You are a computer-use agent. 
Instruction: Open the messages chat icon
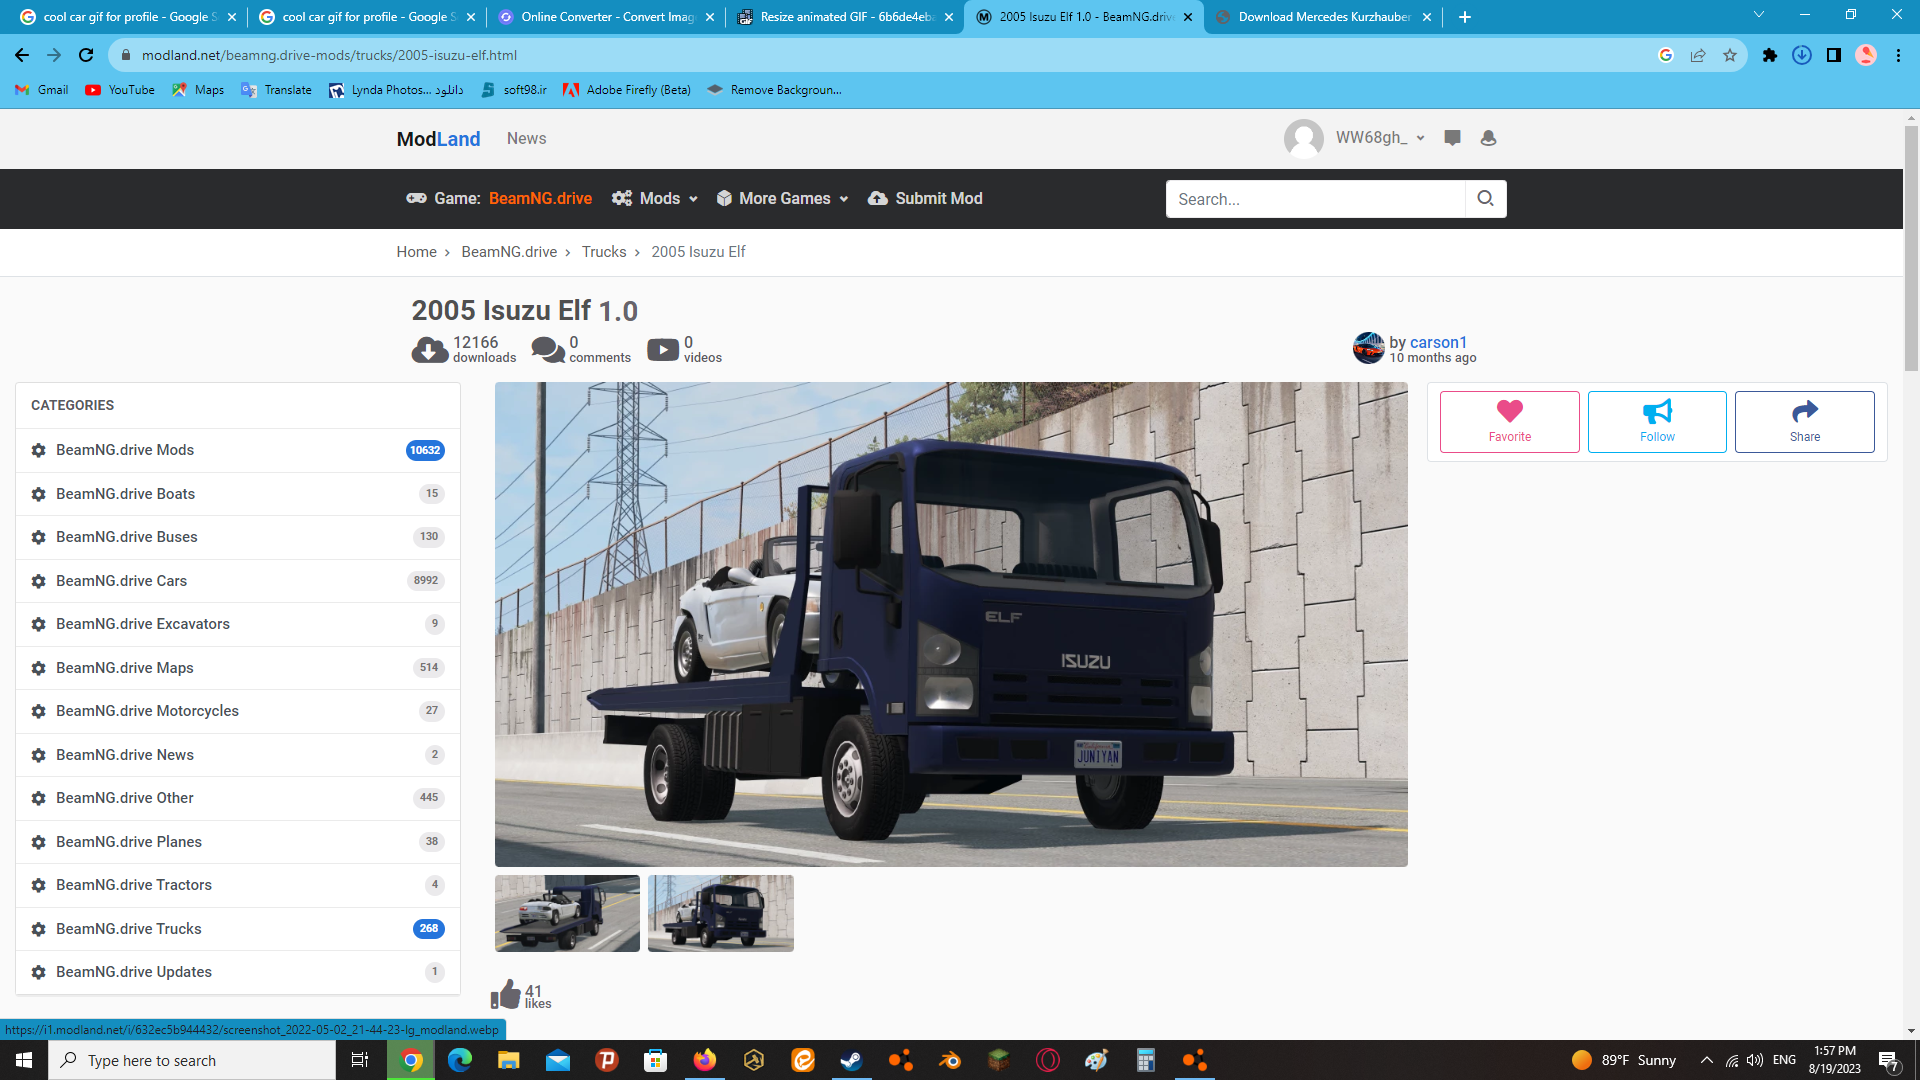point(1452,138)
